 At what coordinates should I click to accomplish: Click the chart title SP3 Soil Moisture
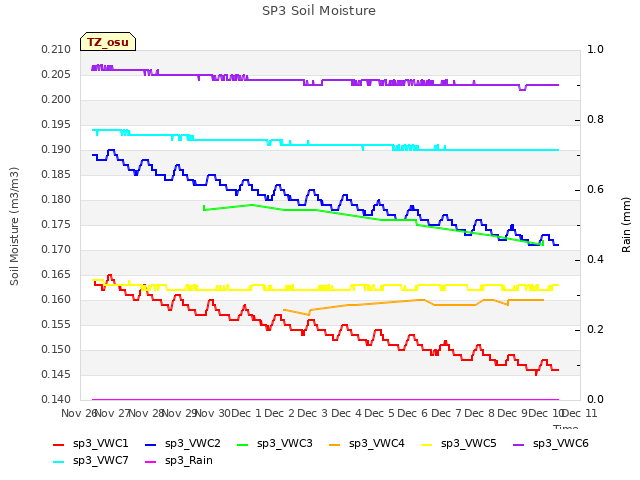click(319, 11)
